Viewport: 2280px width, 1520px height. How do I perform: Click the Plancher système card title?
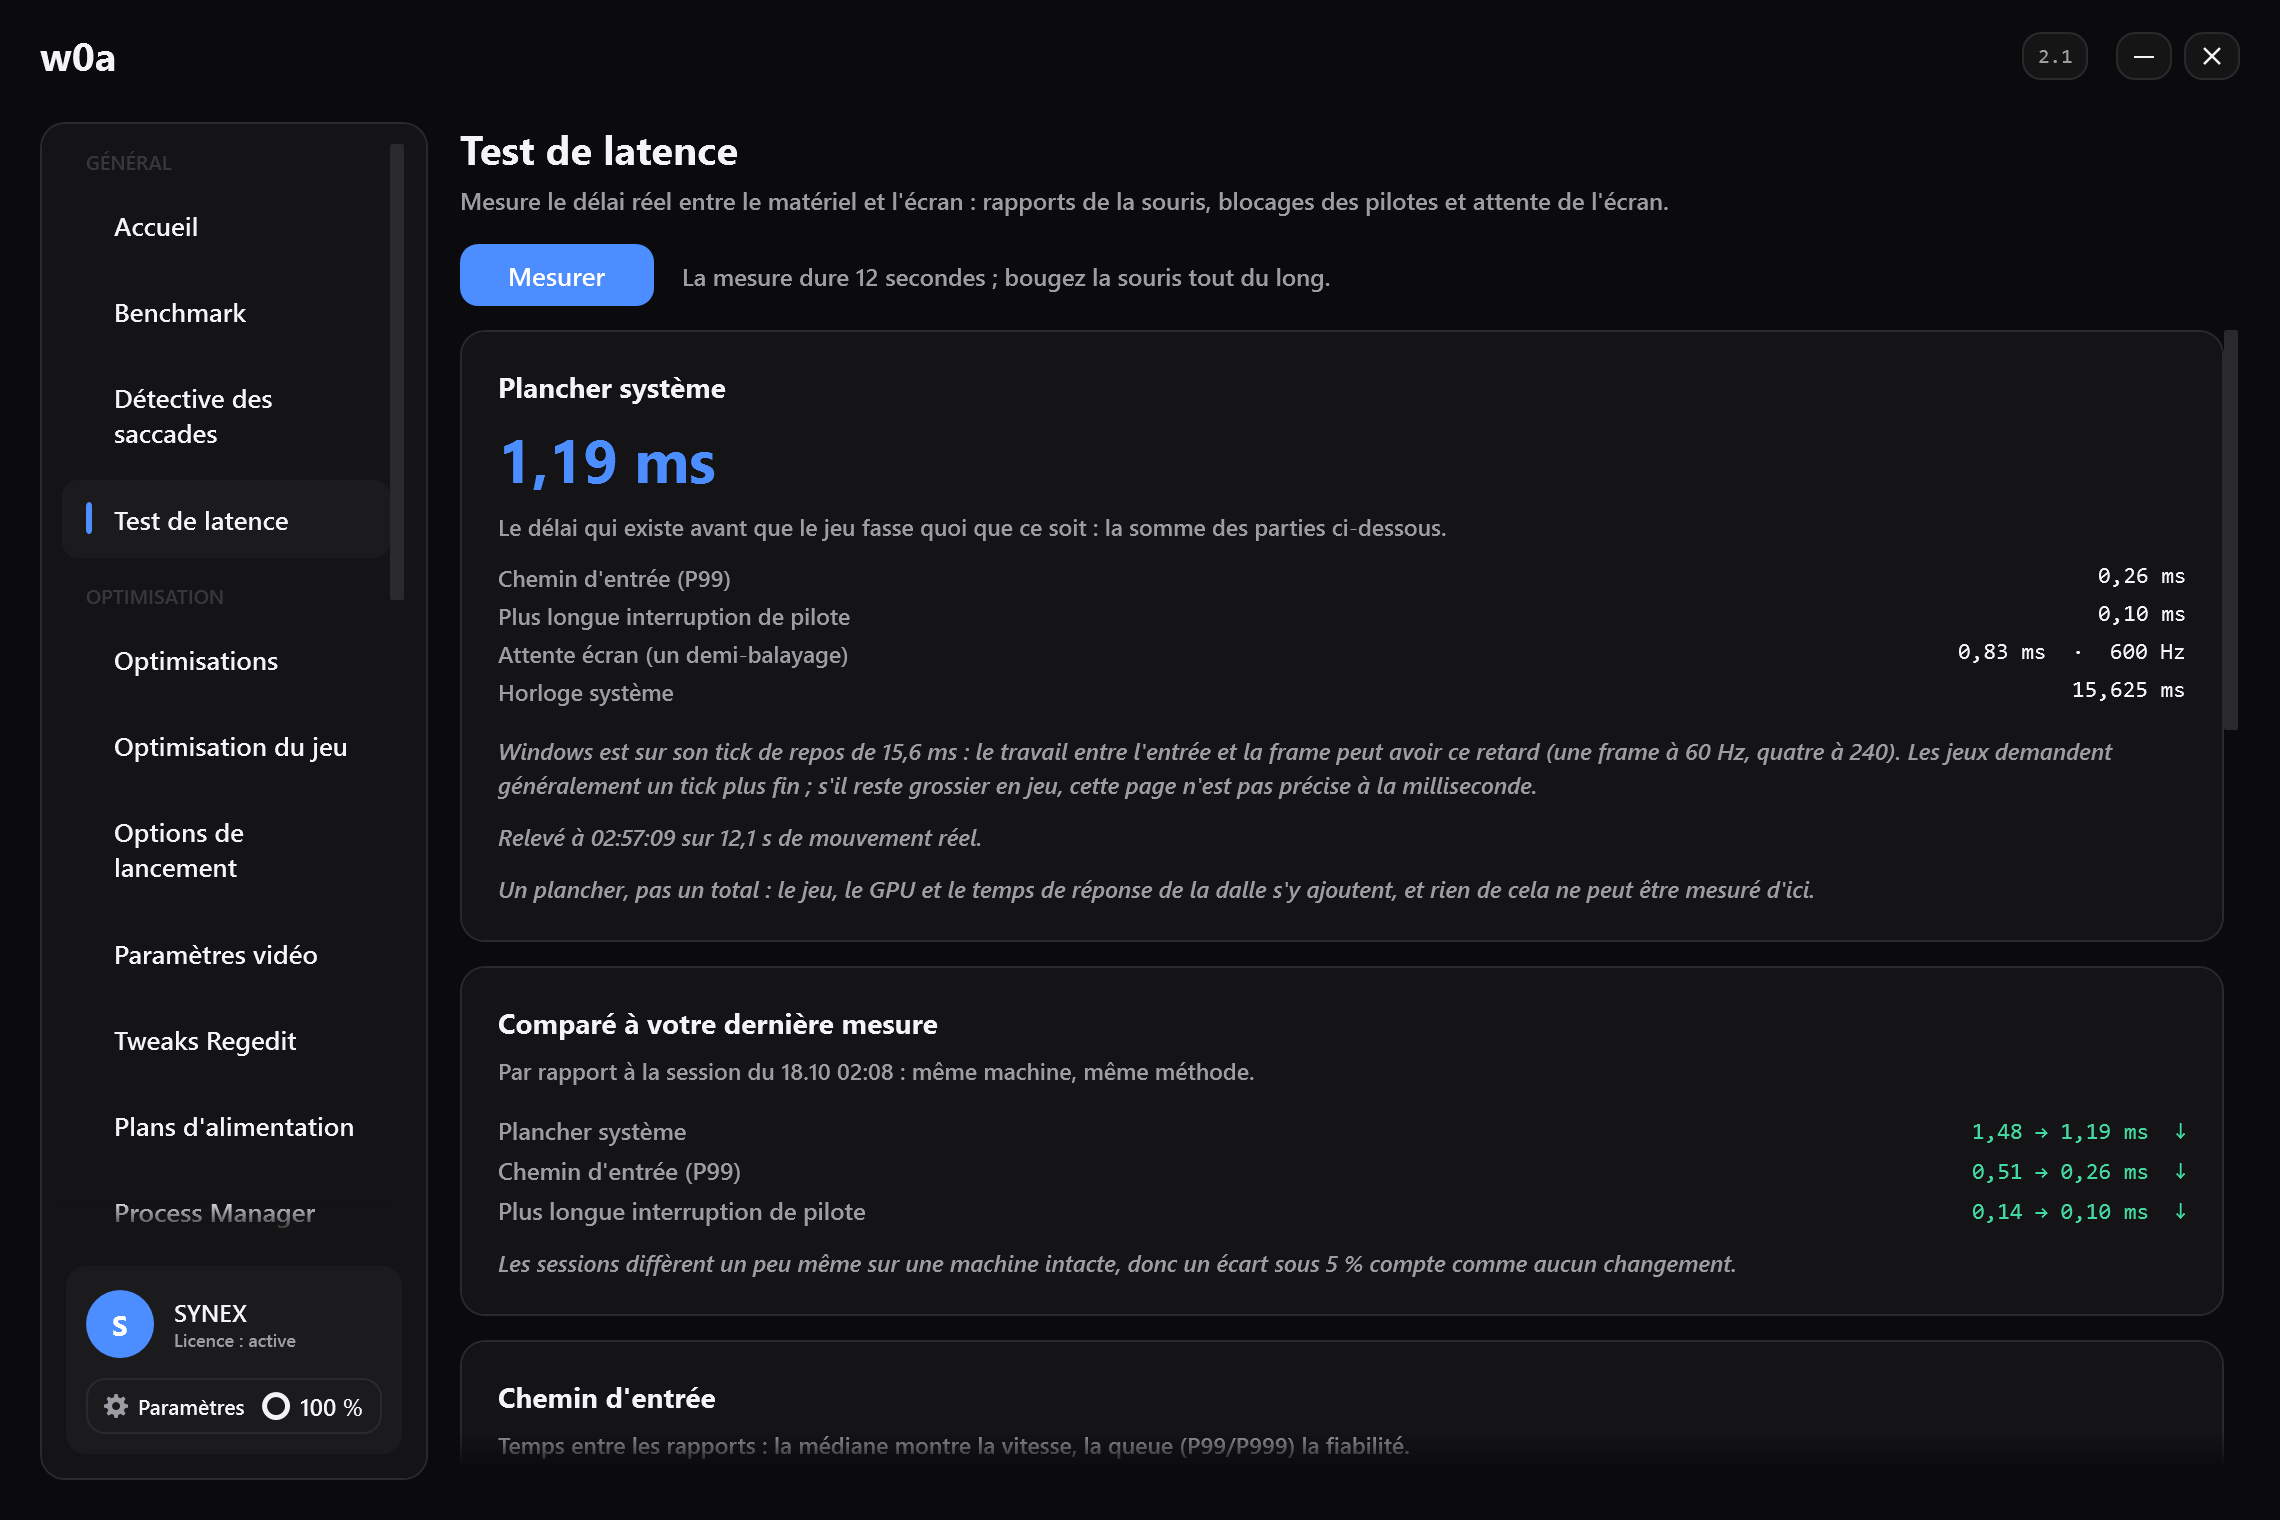coord(611,388)
